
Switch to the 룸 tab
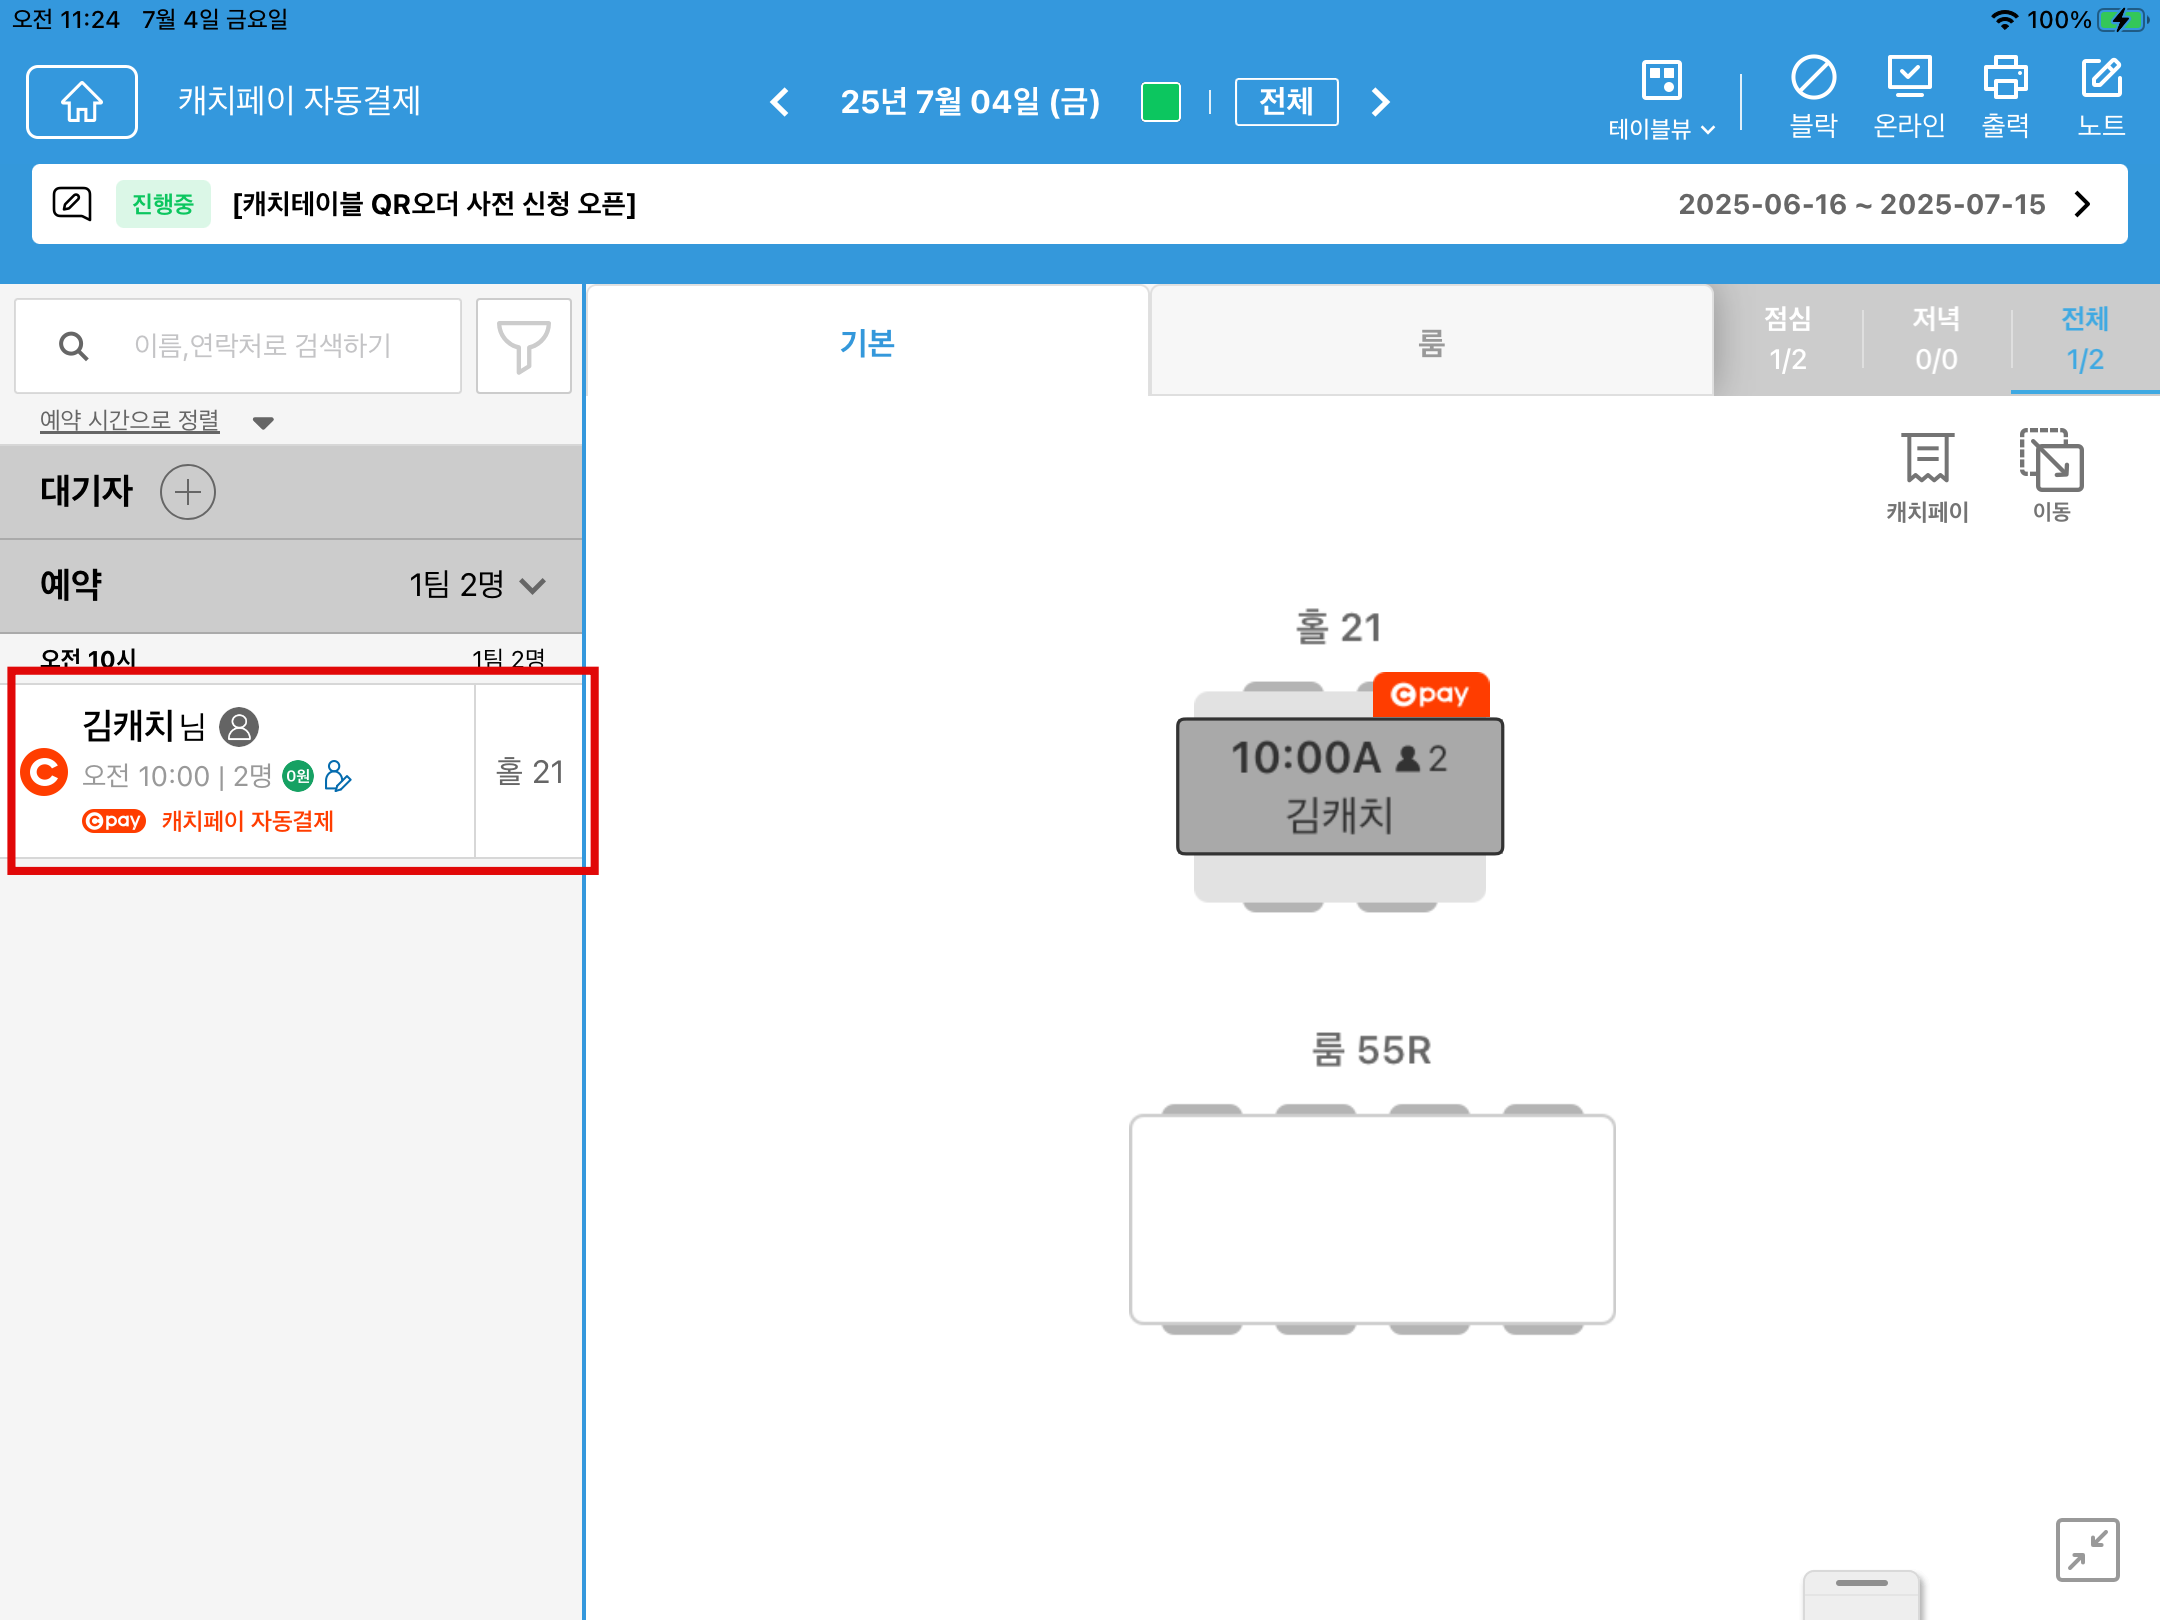point(1431,343)
